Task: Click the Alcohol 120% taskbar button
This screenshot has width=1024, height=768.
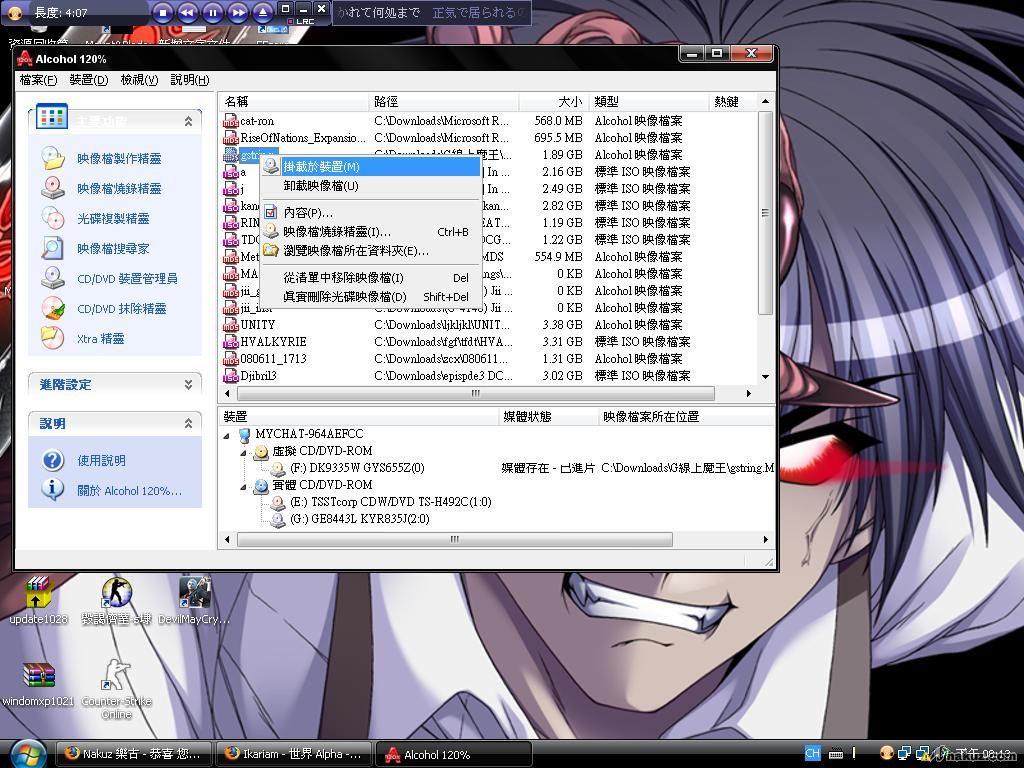Action: 454,754
